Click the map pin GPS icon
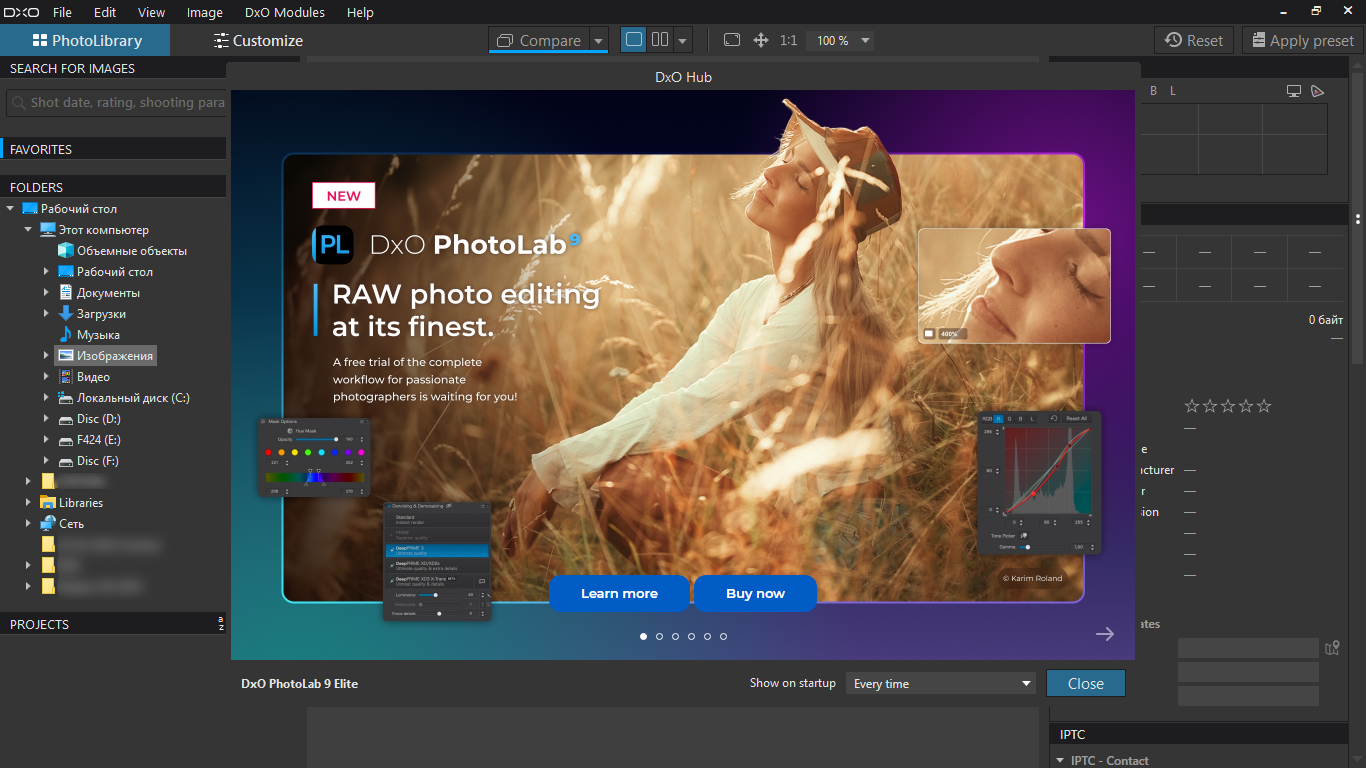 [x=1331, y=648]
